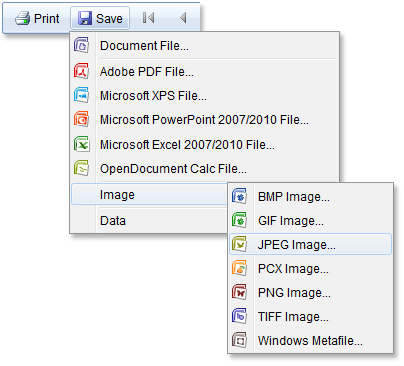Screen dimensions: 404x366
Task: Click the Adobe PDF red icon
Action: click(82, 71)
